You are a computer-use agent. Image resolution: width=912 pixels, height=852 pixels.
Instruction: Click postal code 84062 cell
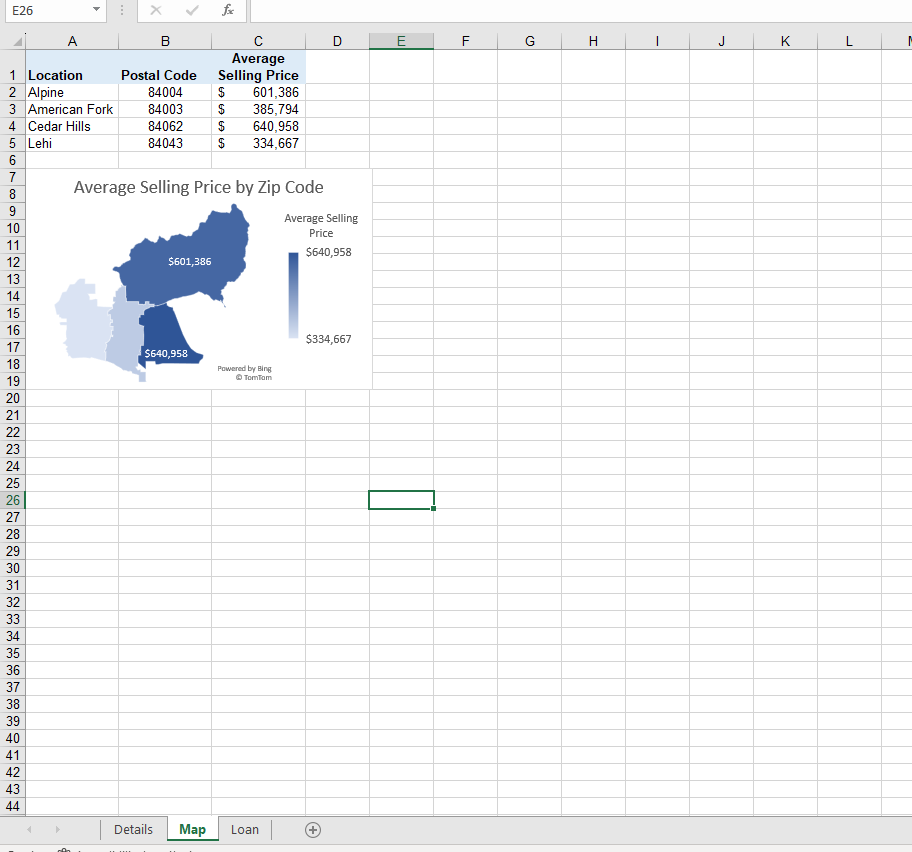(x=165, y=126)
